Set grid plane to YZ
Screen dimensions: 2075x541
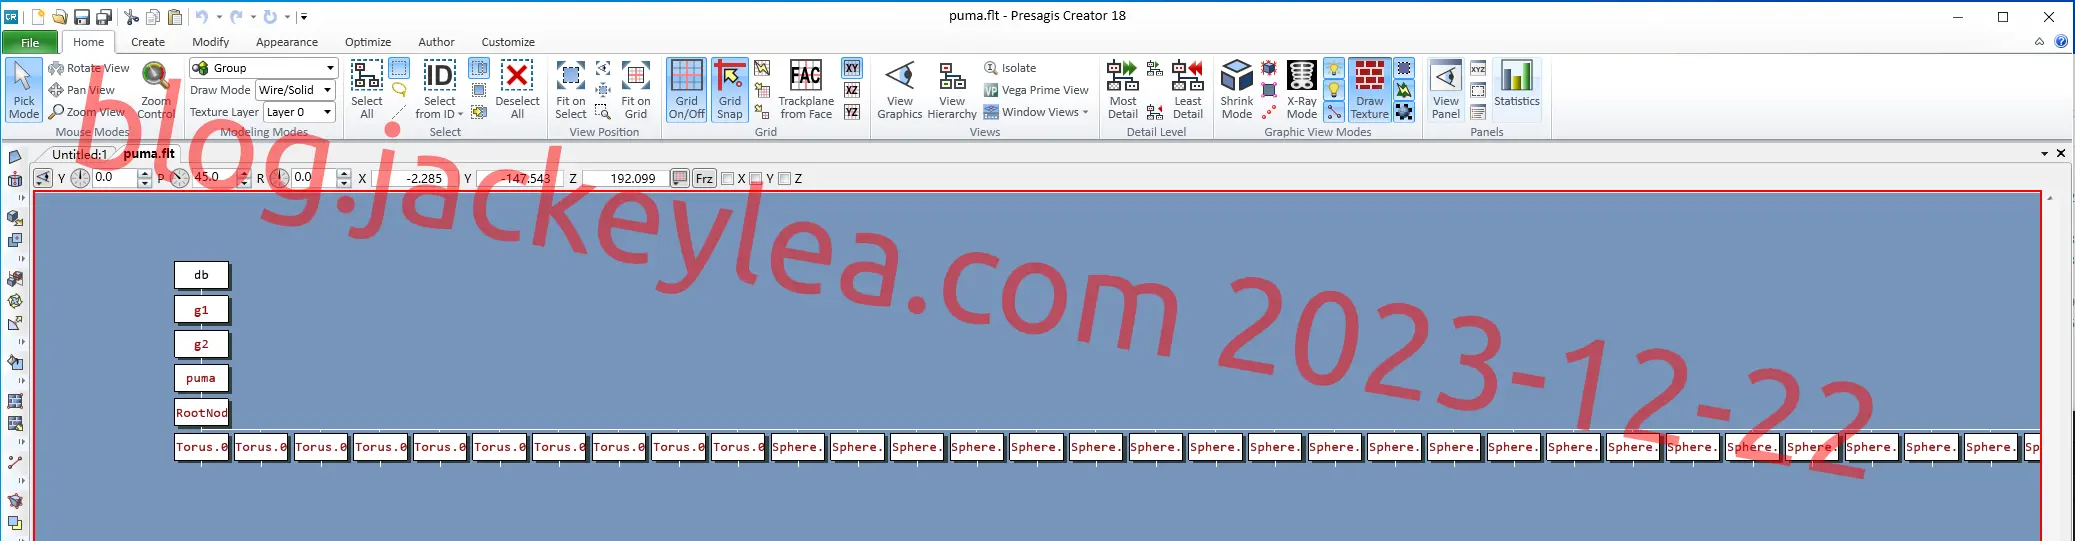coord(852,112)
